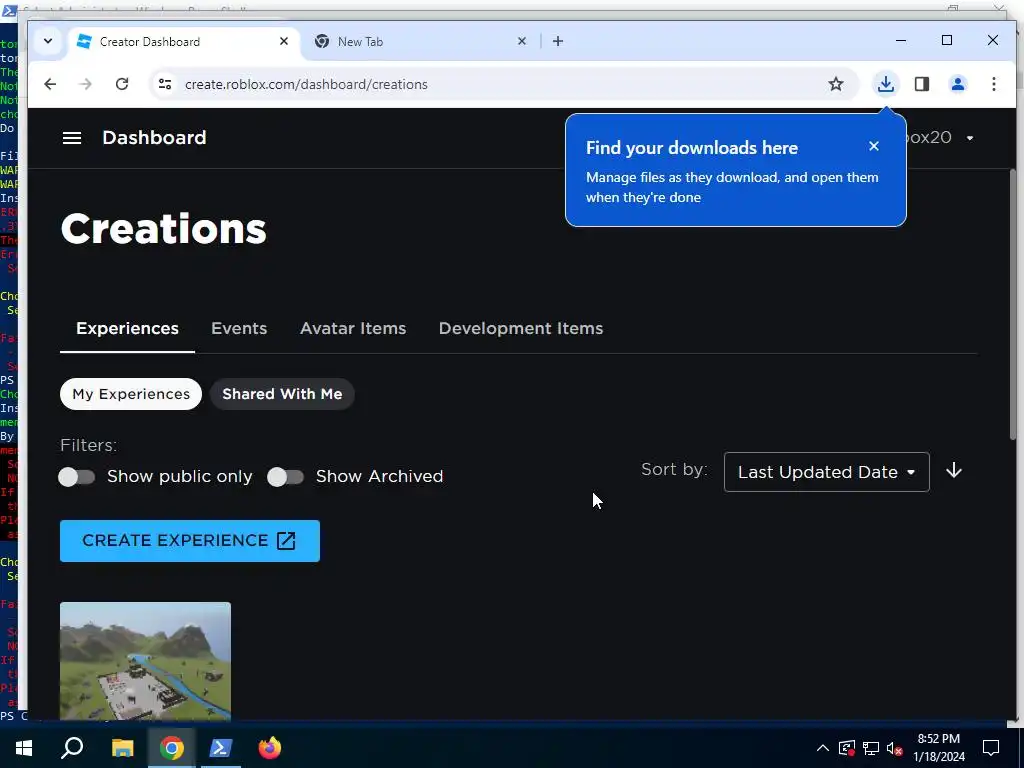This screenshot has height=768, width=1024.
Task: Close the Creator Dashboard tab
Action: coord(284,41)
